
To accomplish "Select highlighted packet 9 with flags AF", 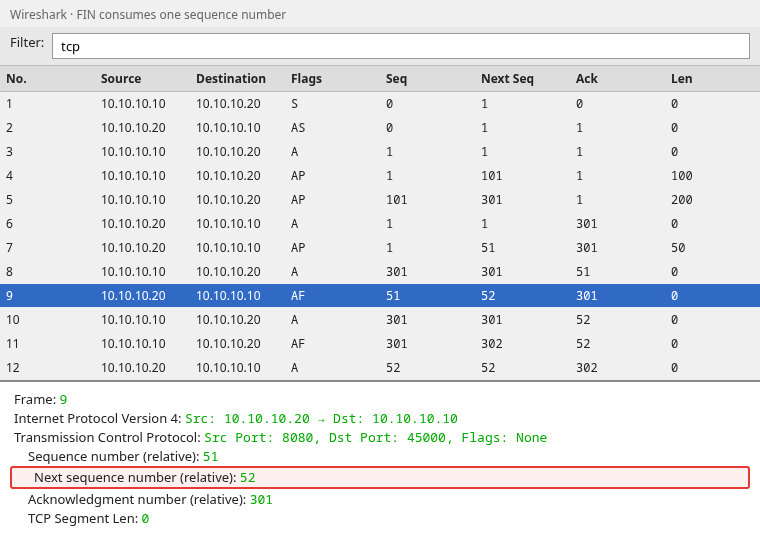I will [x=380, y=296].
